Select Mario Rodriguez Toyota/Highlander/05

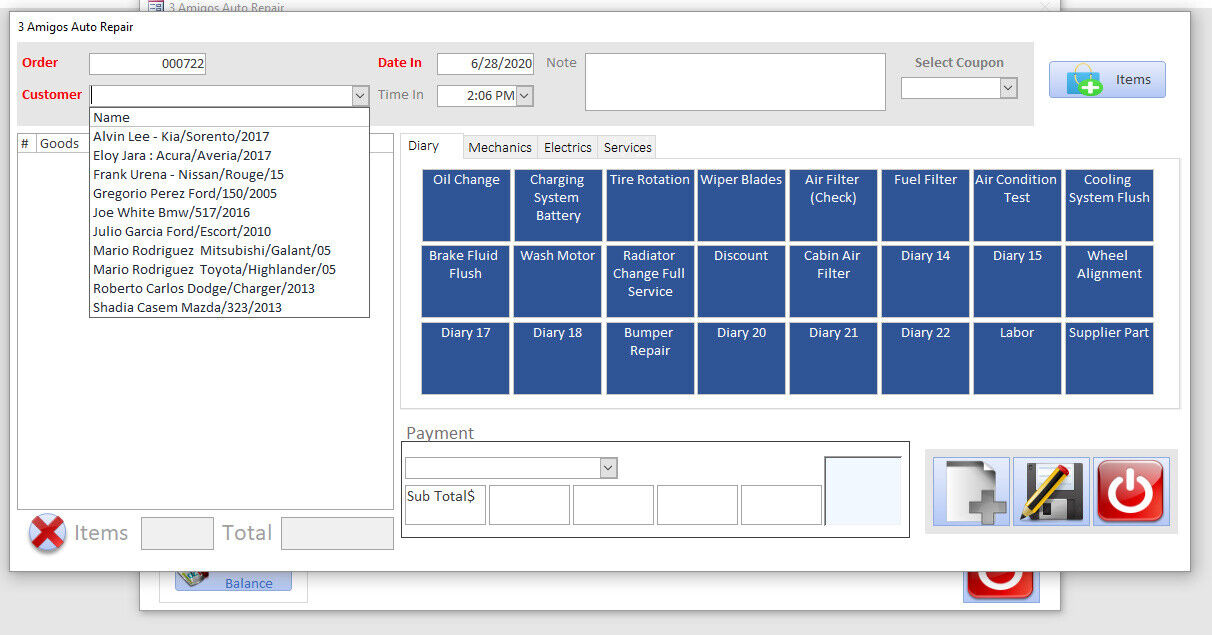point(229,269)
